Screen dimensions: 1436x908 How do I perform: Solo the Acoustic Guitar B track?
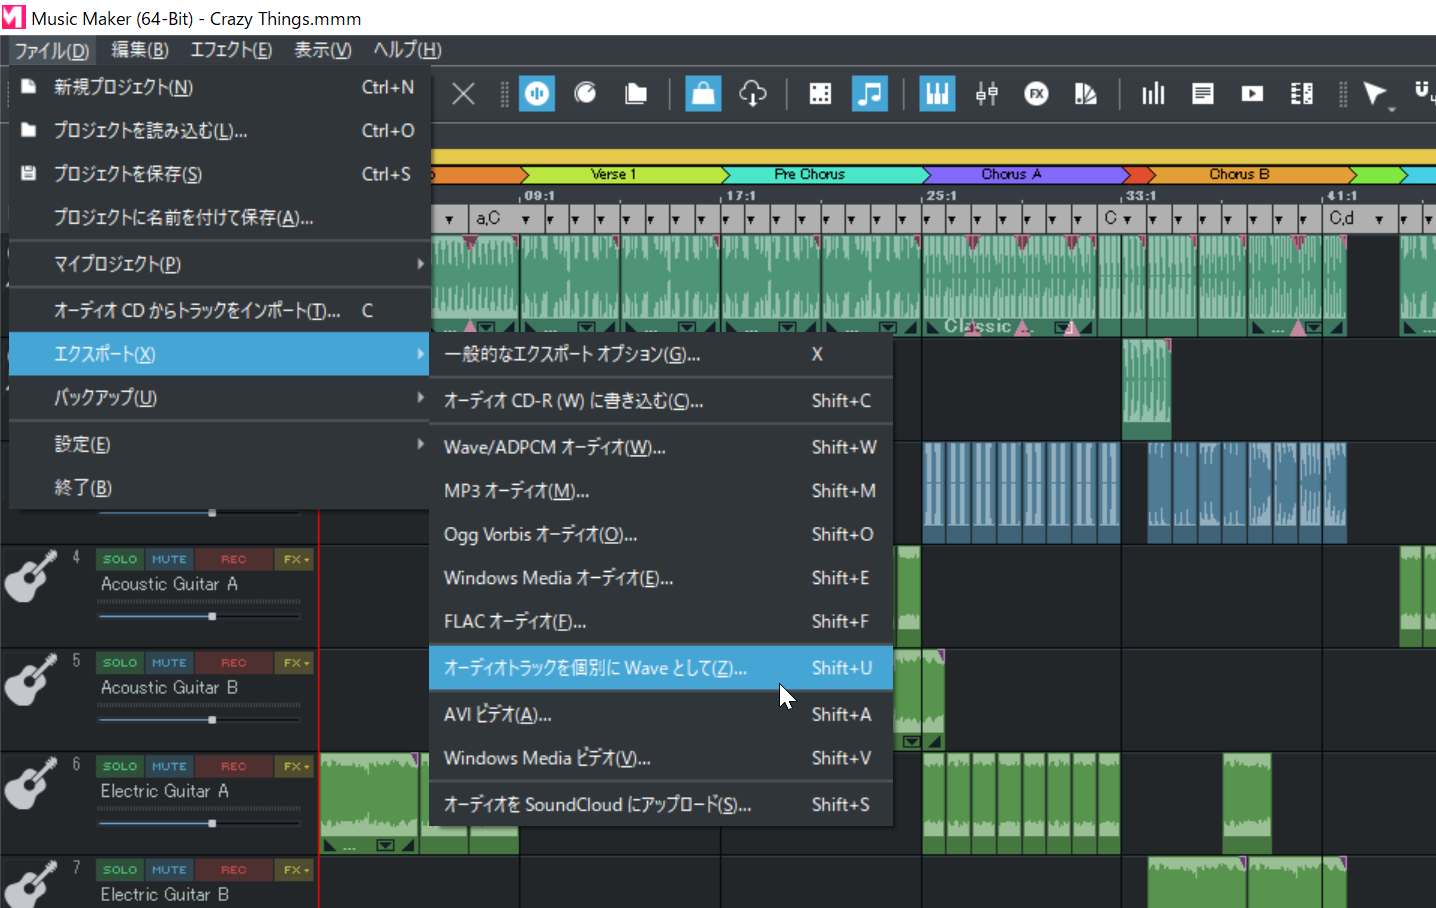tap(120, 663)
